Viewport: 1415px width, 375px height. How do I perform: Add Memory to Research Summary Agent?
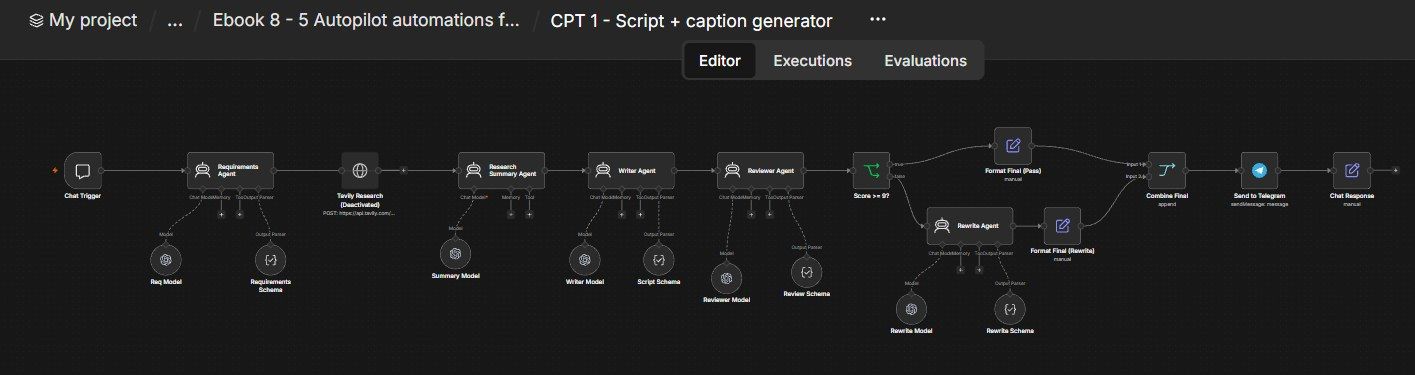[510, 214]
